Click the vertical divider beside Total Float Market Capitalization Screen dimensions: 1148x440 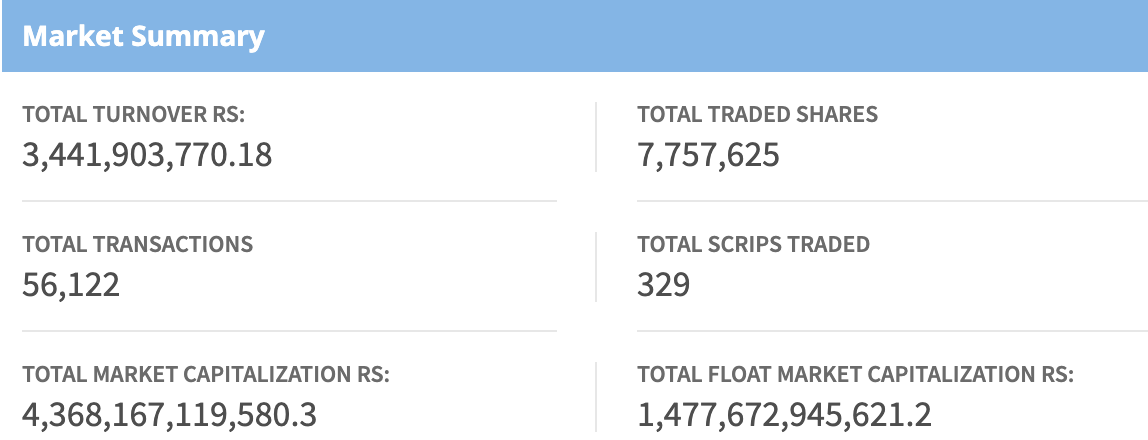[x=596, y=397]
